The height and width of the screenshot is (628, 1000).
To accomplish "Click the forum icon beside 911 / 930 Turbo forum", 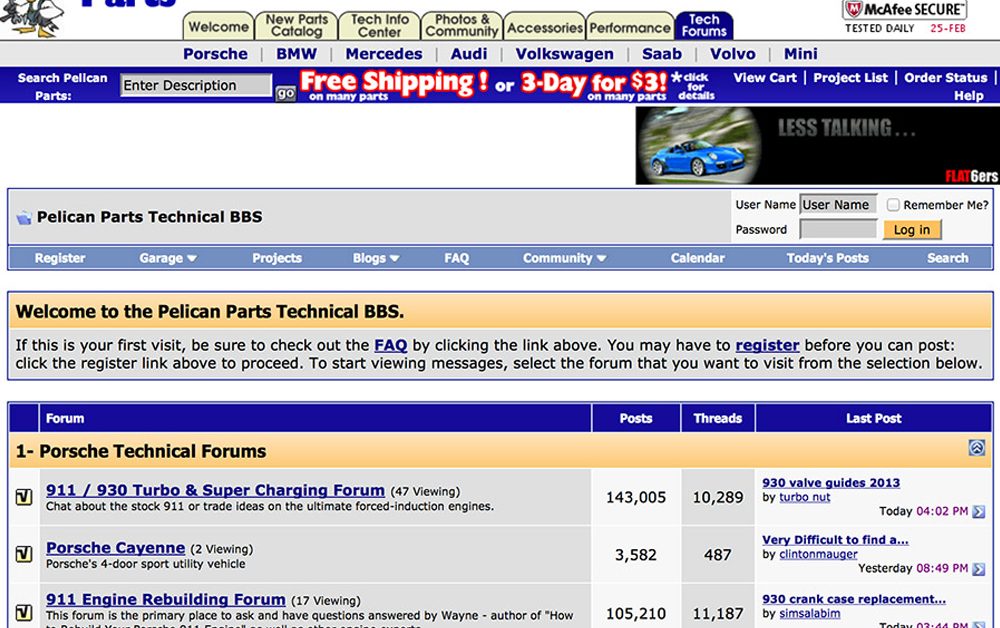I will (x=23, y=497).
